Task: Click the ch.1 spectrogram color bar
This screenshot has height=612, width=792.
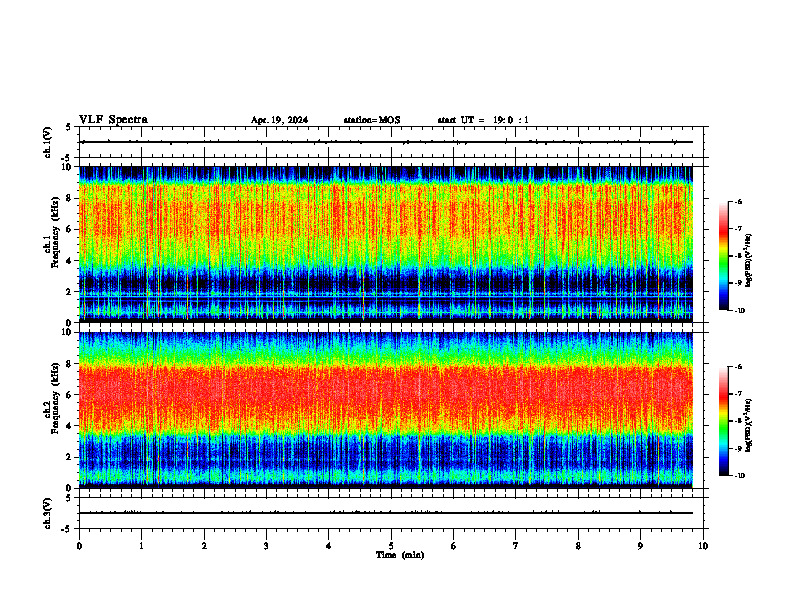Action: click(x=723, y=256)
